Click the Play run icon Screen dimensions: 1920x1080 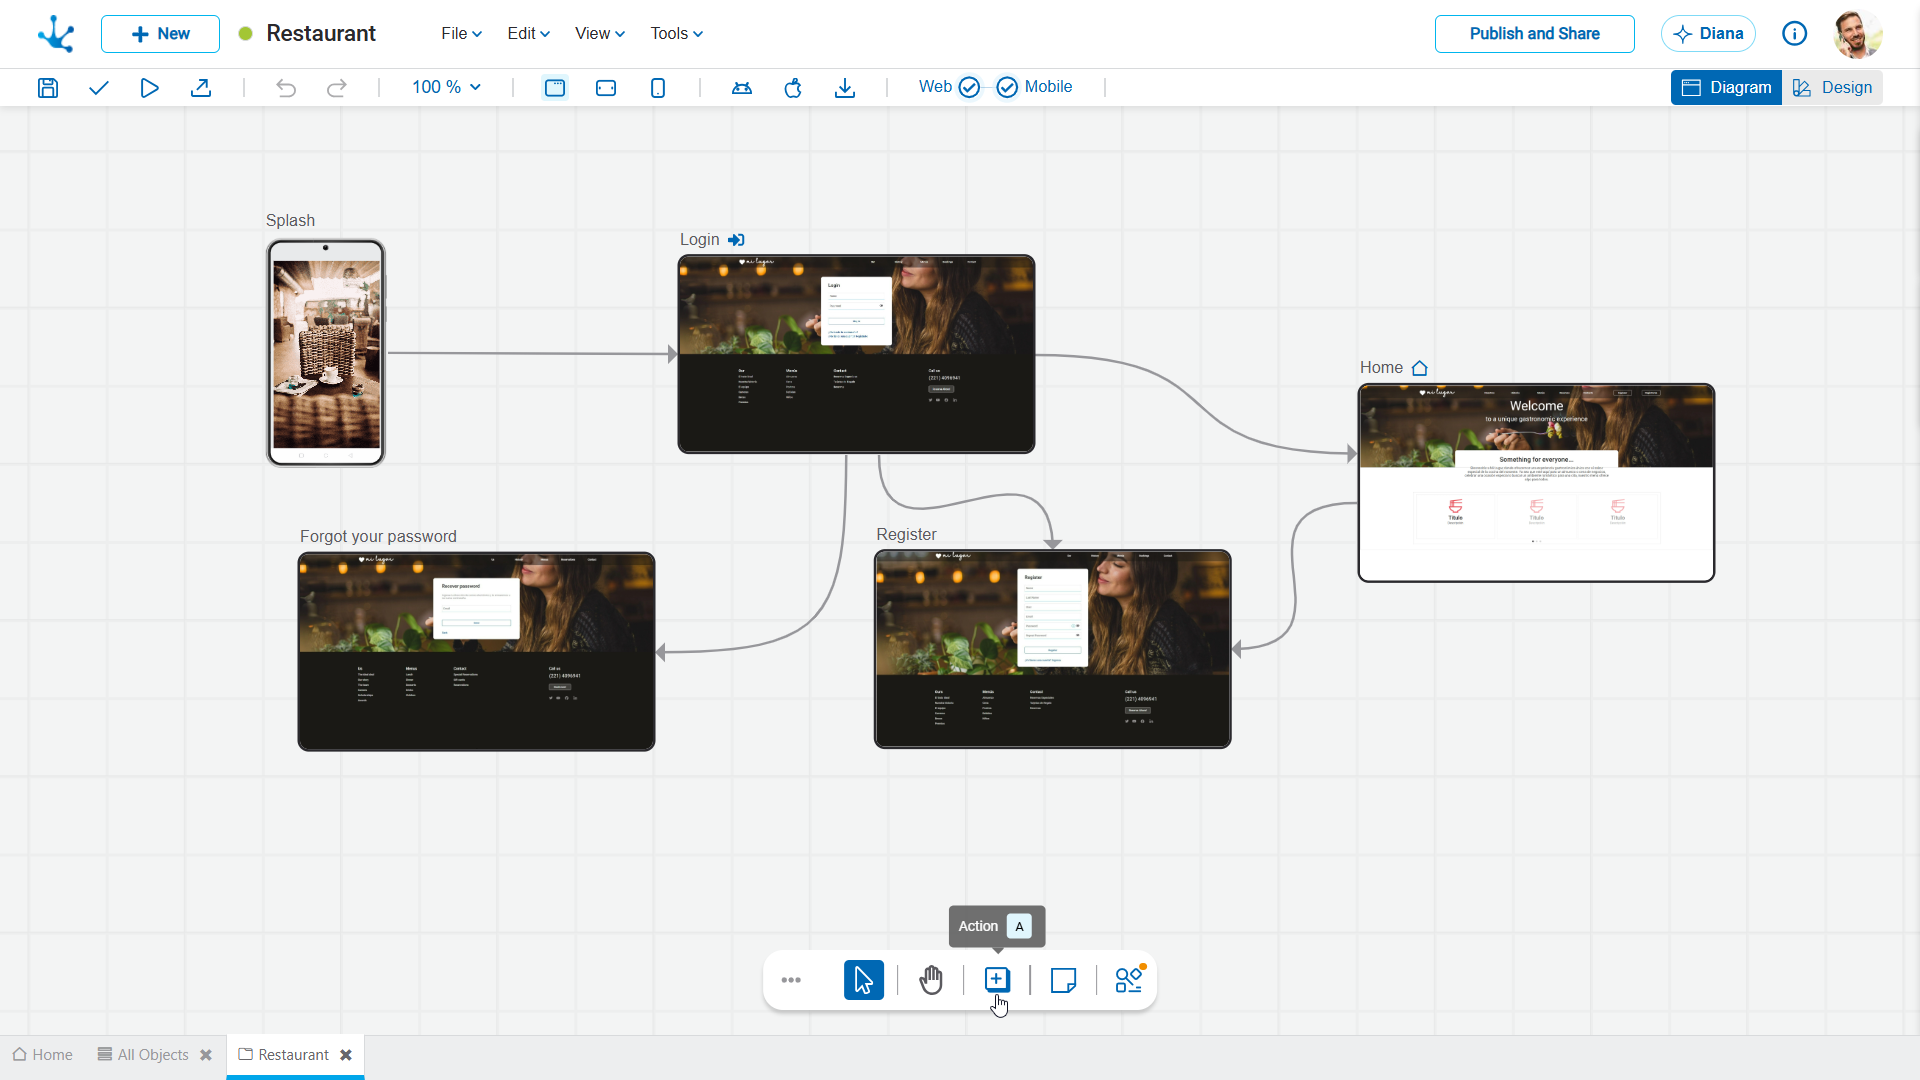point(149,88)
